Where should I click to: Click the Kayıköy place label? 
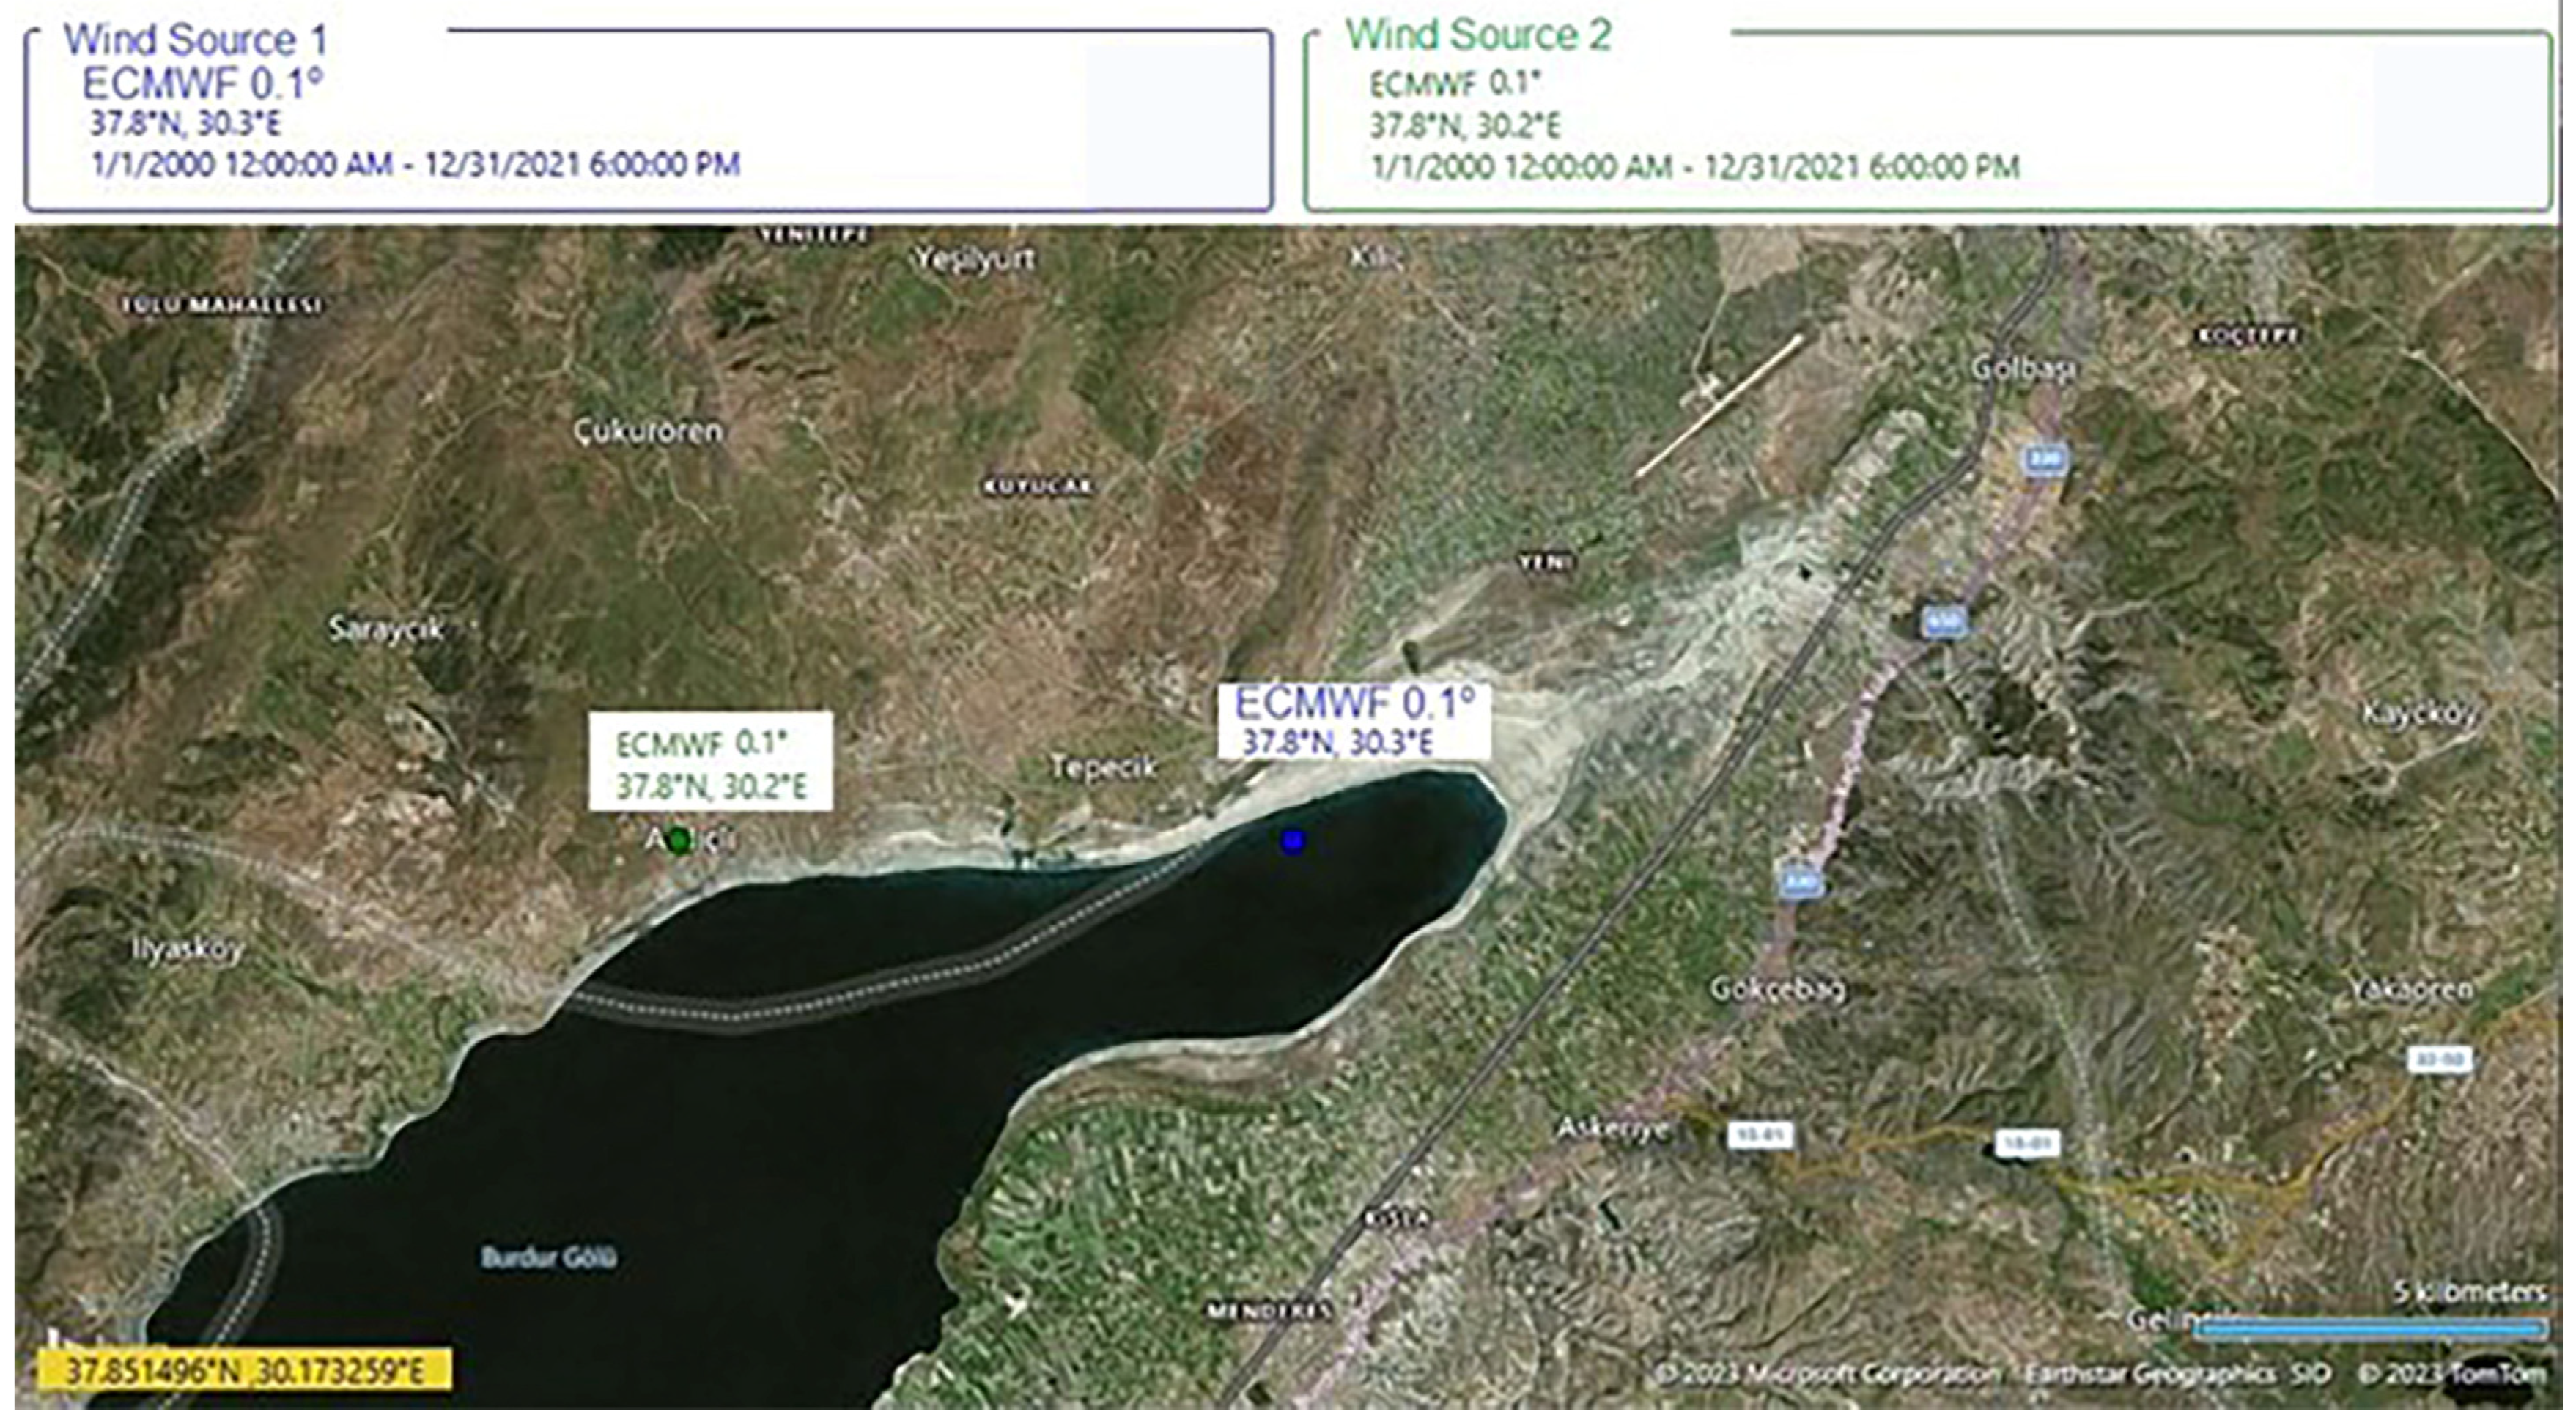[x=2420, y=714]
